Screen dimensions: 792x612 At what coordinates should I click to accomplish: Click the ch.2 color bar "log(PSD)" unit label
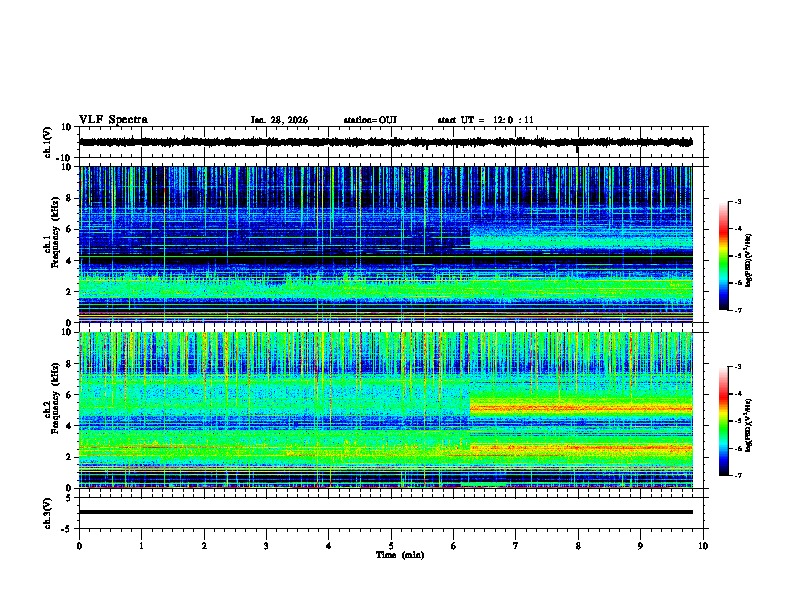(x=750, y=425)
